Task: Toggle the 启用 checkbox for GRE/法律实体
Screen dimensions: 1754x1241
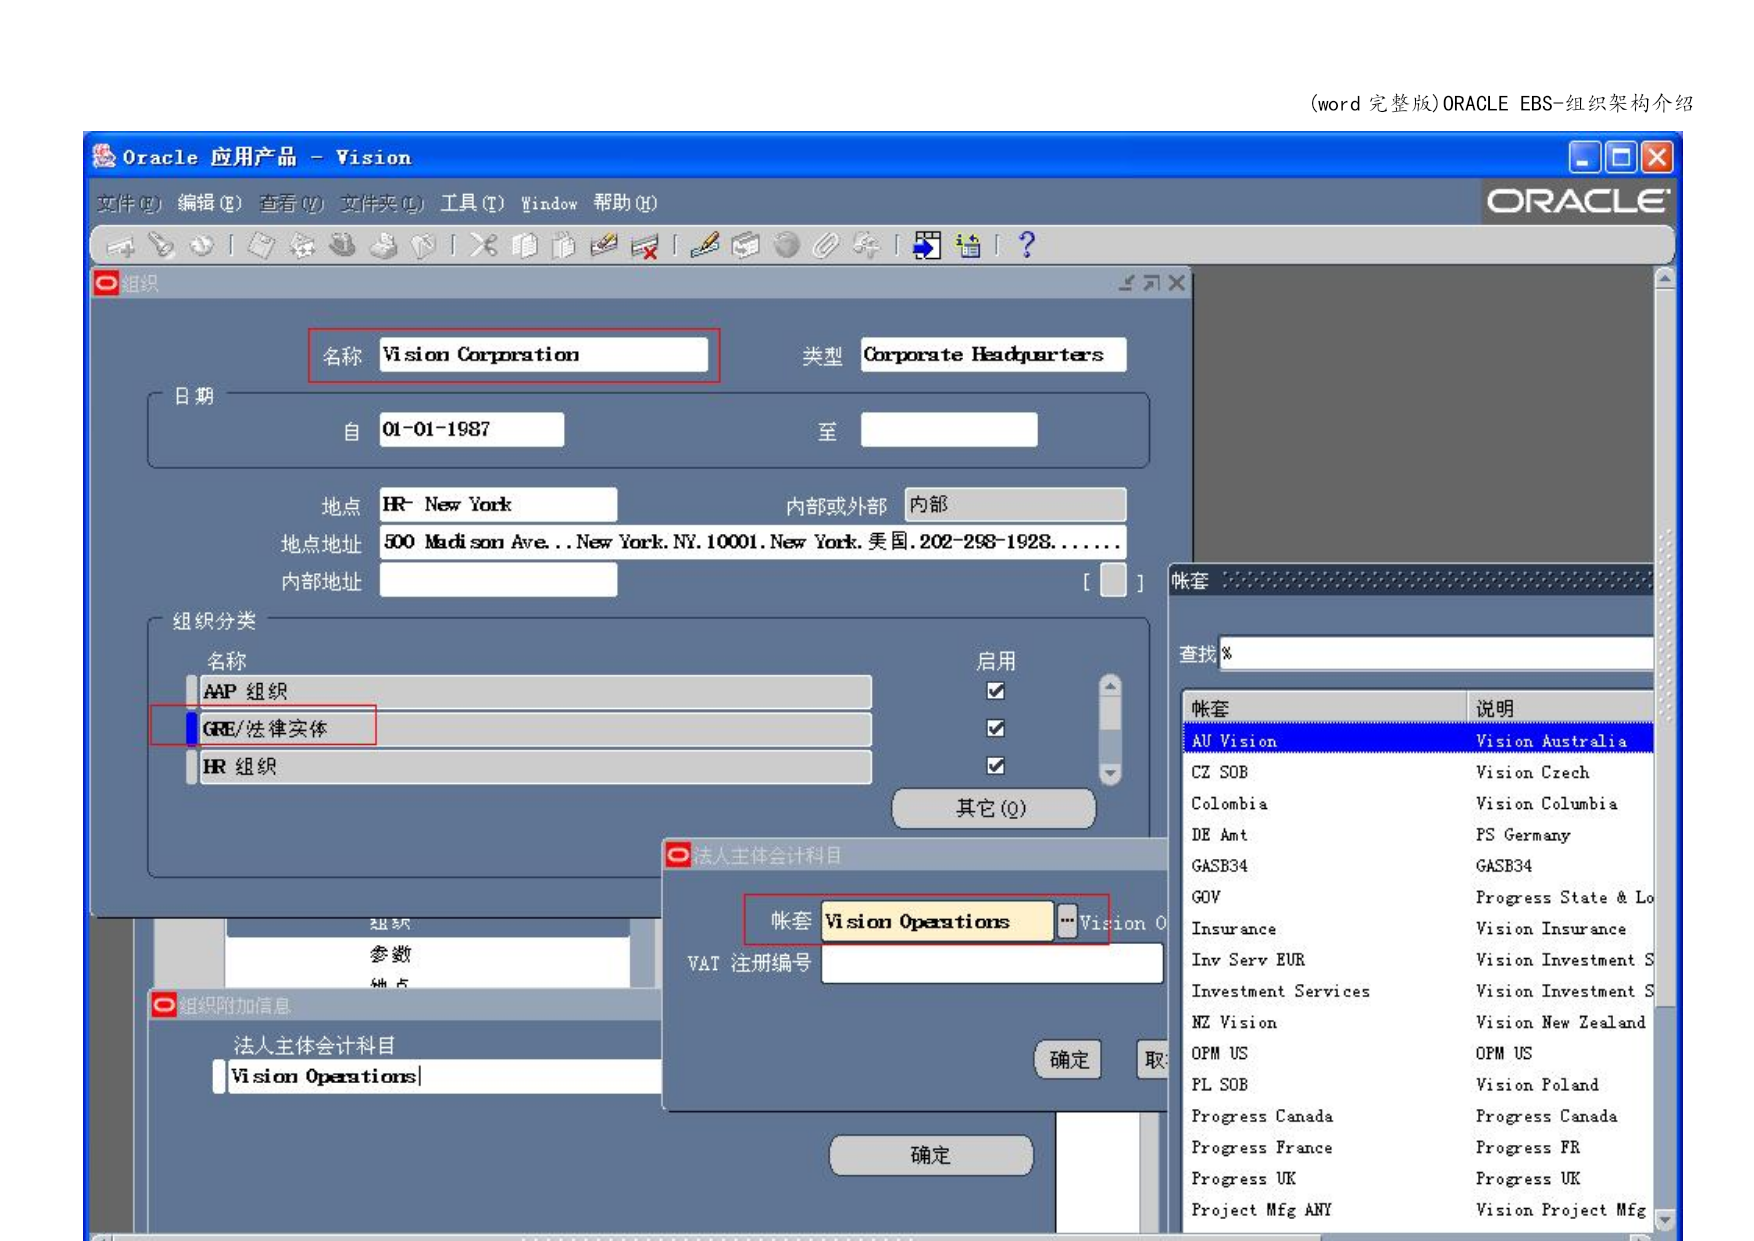Action: tap(995, 728)
